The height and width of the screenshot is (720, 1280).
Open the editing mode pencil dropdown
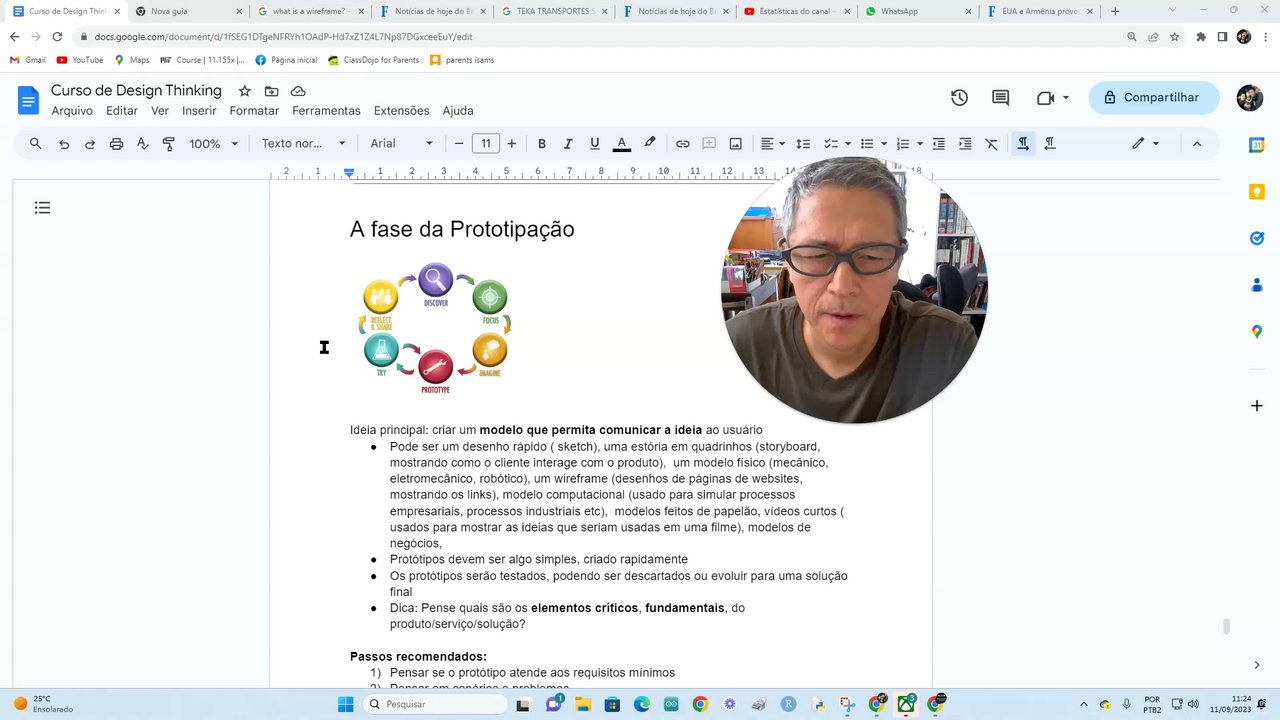point(1145,144)
